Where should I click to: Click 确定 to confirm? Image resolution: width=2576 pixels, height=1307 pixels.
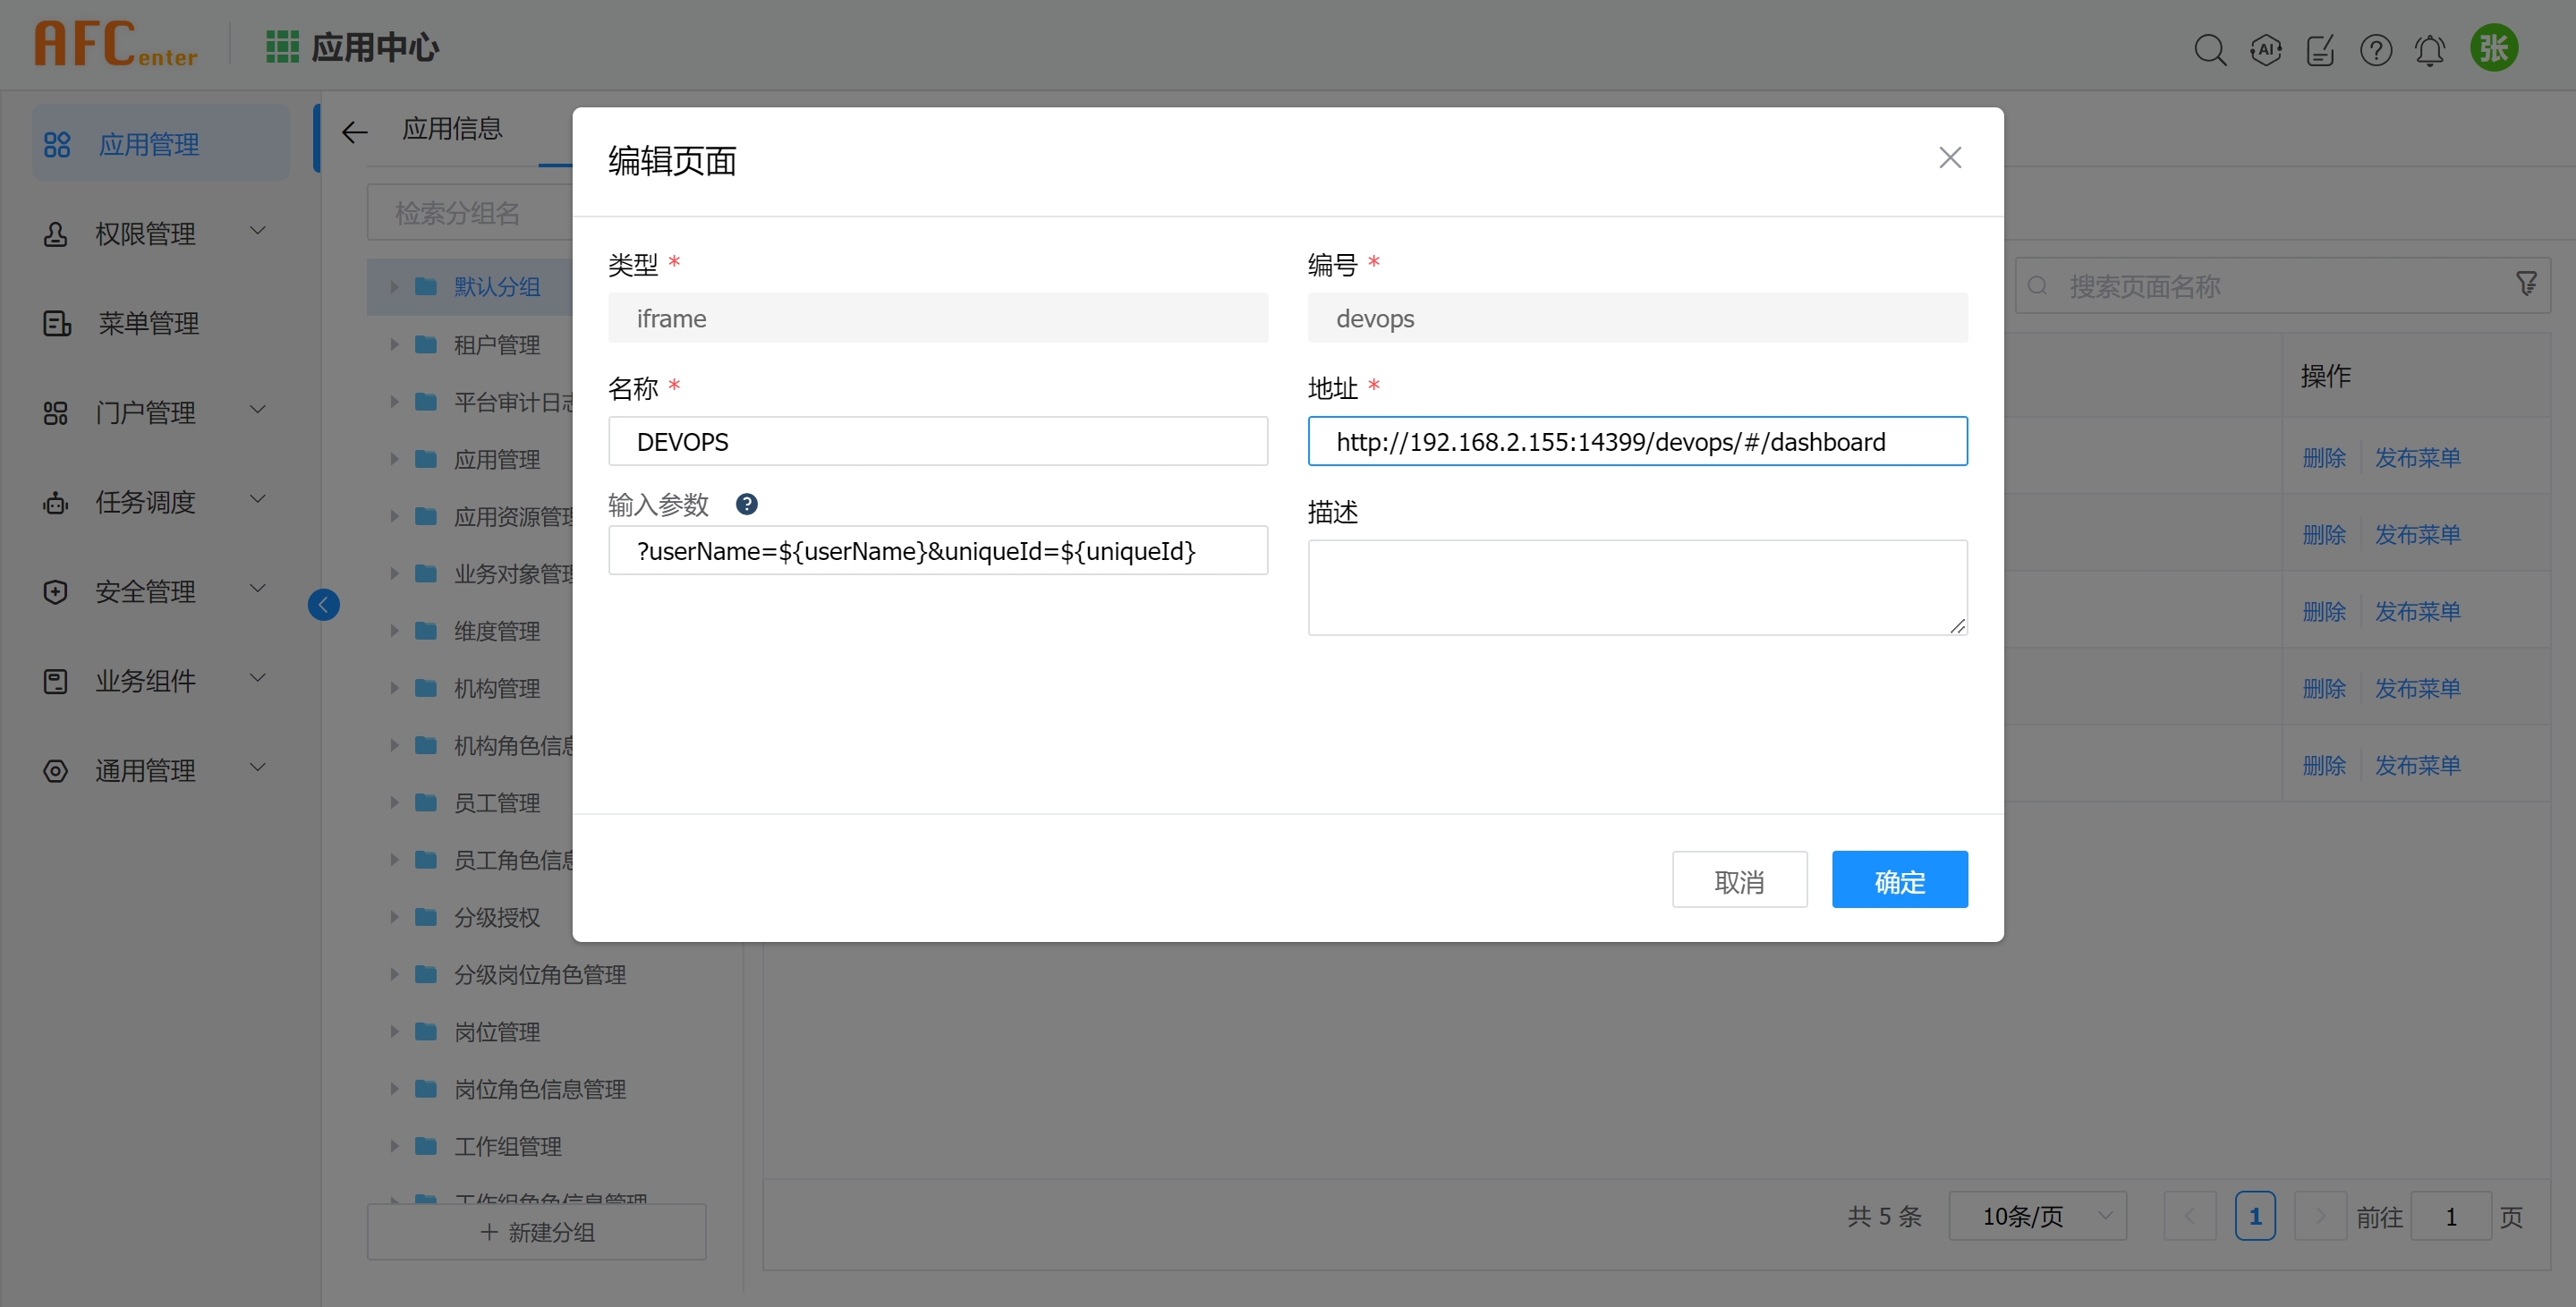pos(1899,880)
